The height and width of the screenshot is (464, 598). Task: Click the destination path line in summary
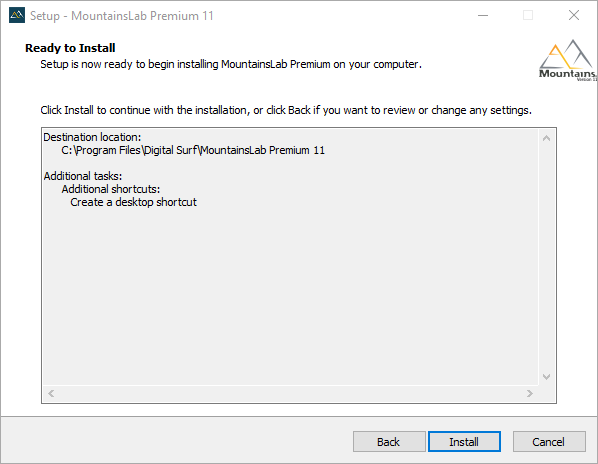tap(193, 150)
